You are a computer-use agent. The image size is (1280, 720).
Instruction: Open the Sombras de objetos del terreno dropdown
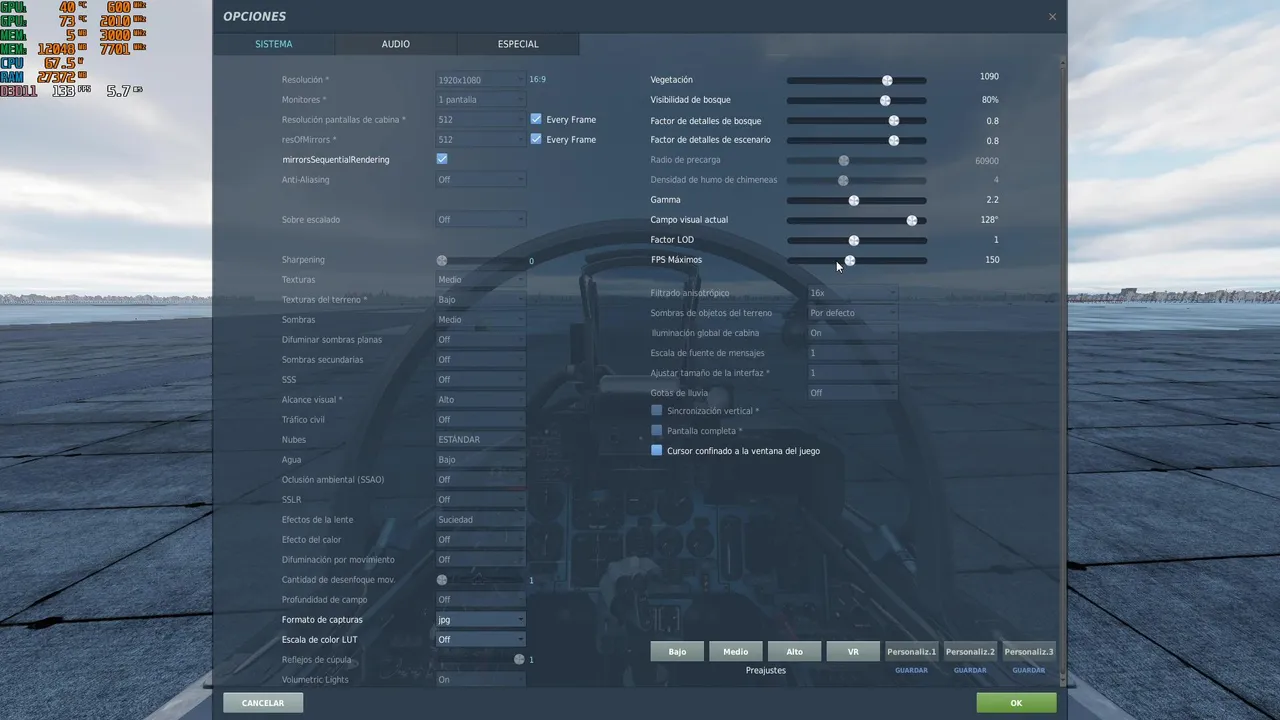point(852,313)
